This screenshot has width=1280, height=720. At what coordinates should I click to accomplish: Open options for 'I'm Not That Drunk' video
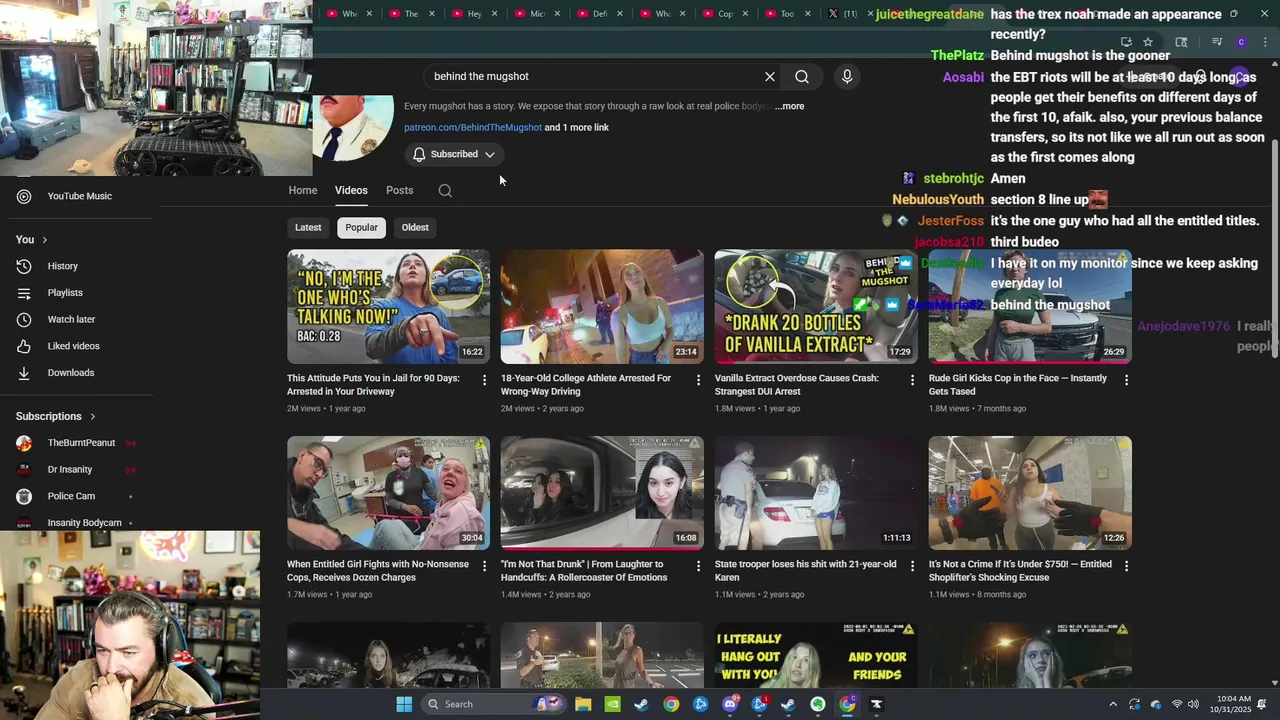(x=699, y=566)
